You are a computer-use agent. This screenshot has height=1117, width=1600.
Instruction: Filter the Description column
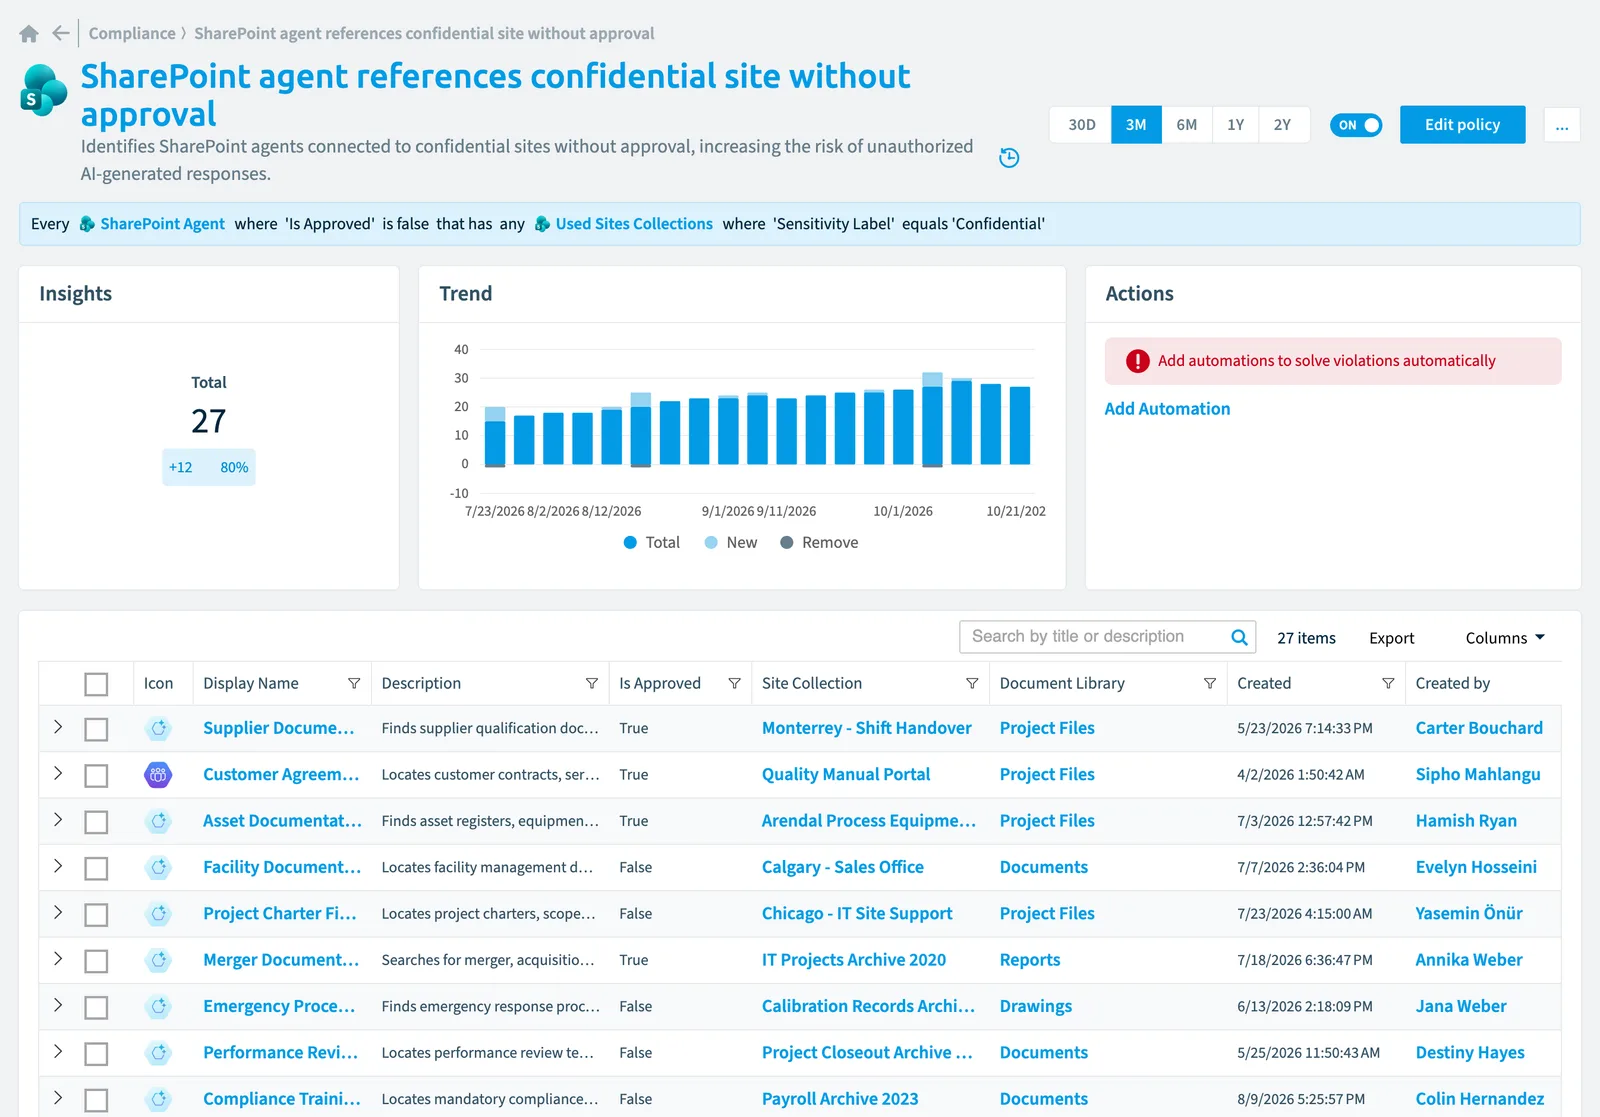pos(592,683)
